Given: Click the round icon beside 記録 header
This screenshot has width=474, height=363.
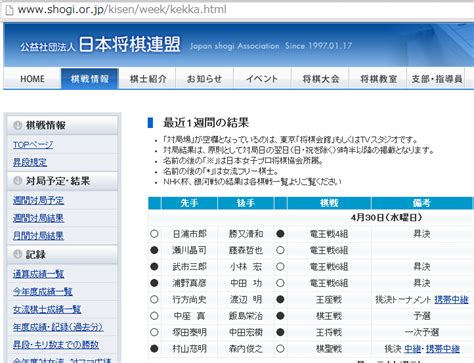Looking at the screenshot, I should pos(17,255).
